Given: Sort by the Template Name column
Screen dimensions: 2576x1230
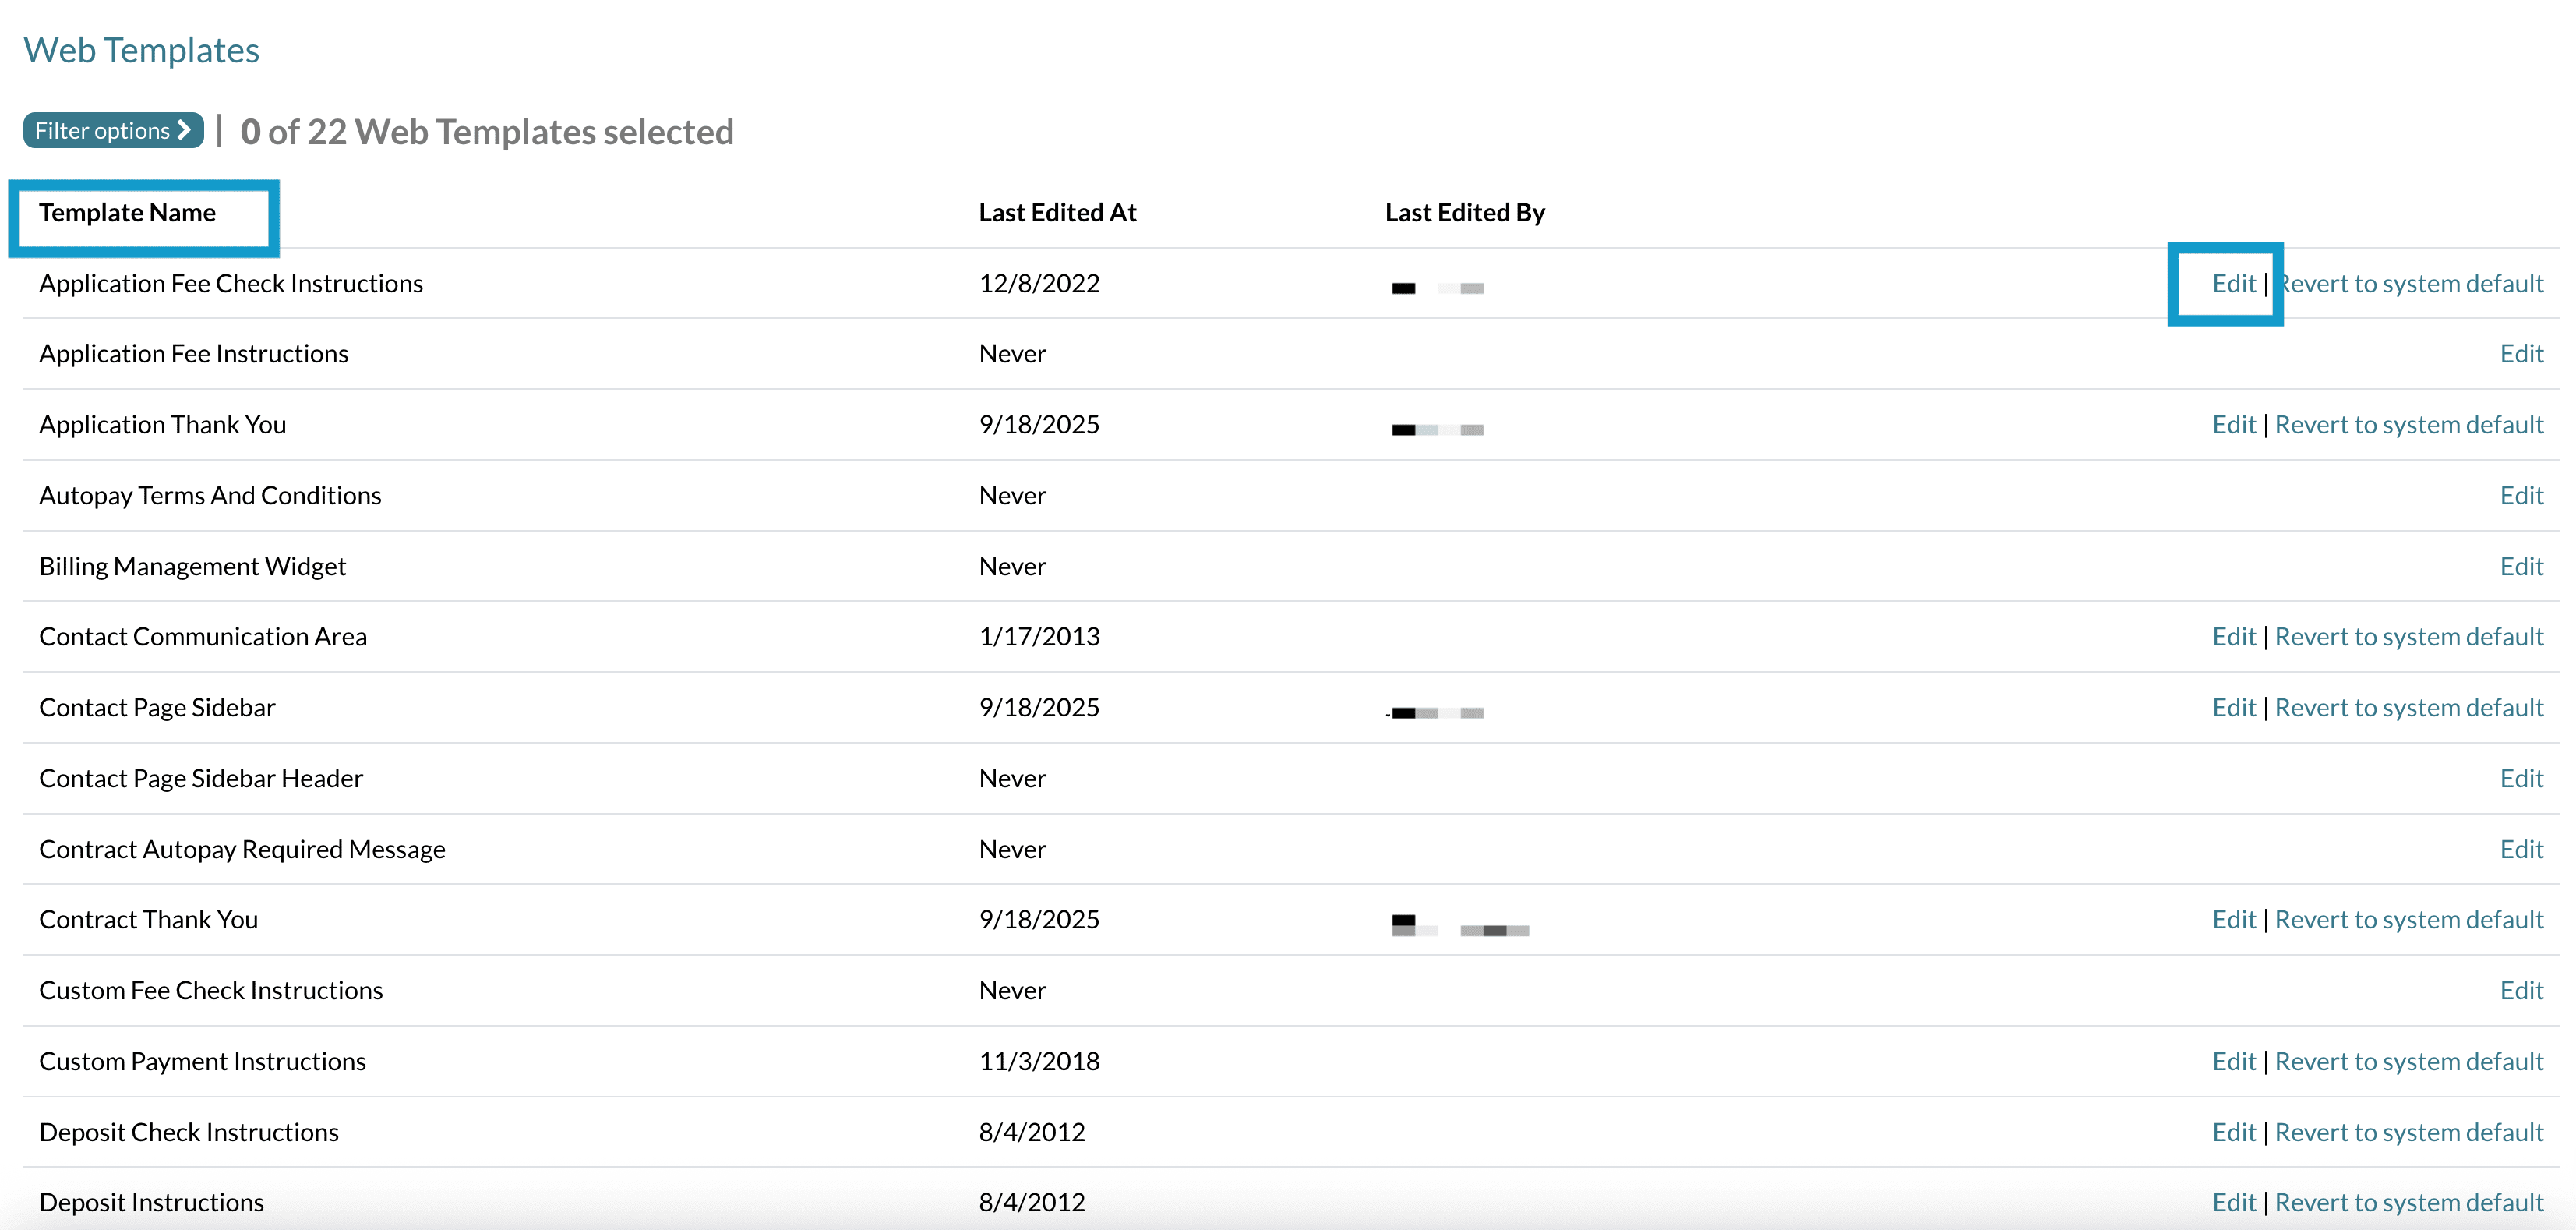Looking at the screenshot, I should click(x=129, y=212).
